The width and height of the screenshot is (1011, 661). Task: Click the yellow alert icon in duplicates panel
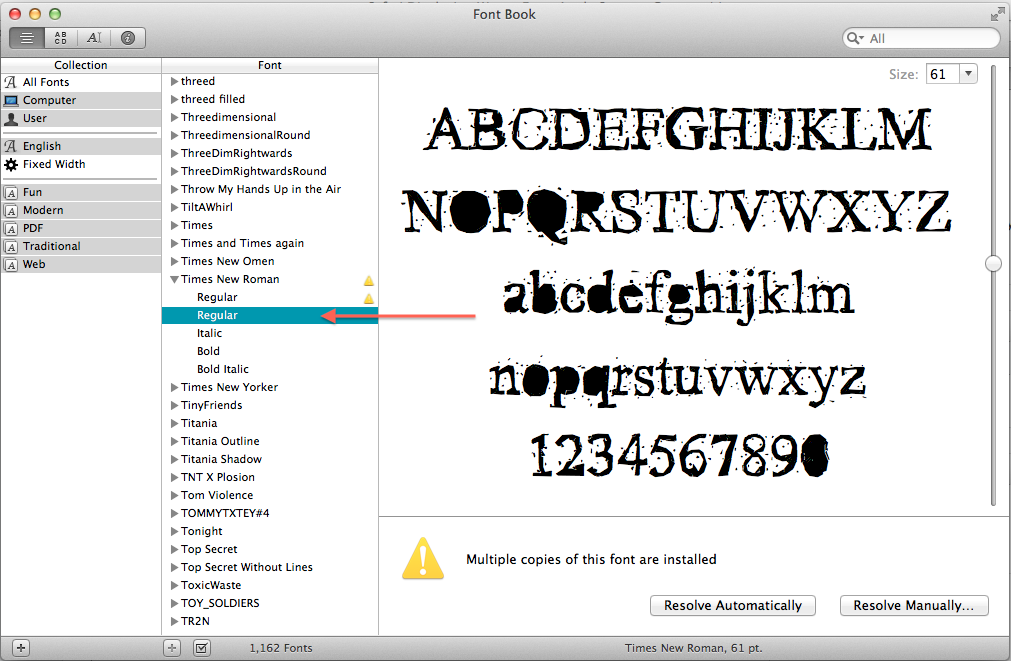click(x=423, y=560)
